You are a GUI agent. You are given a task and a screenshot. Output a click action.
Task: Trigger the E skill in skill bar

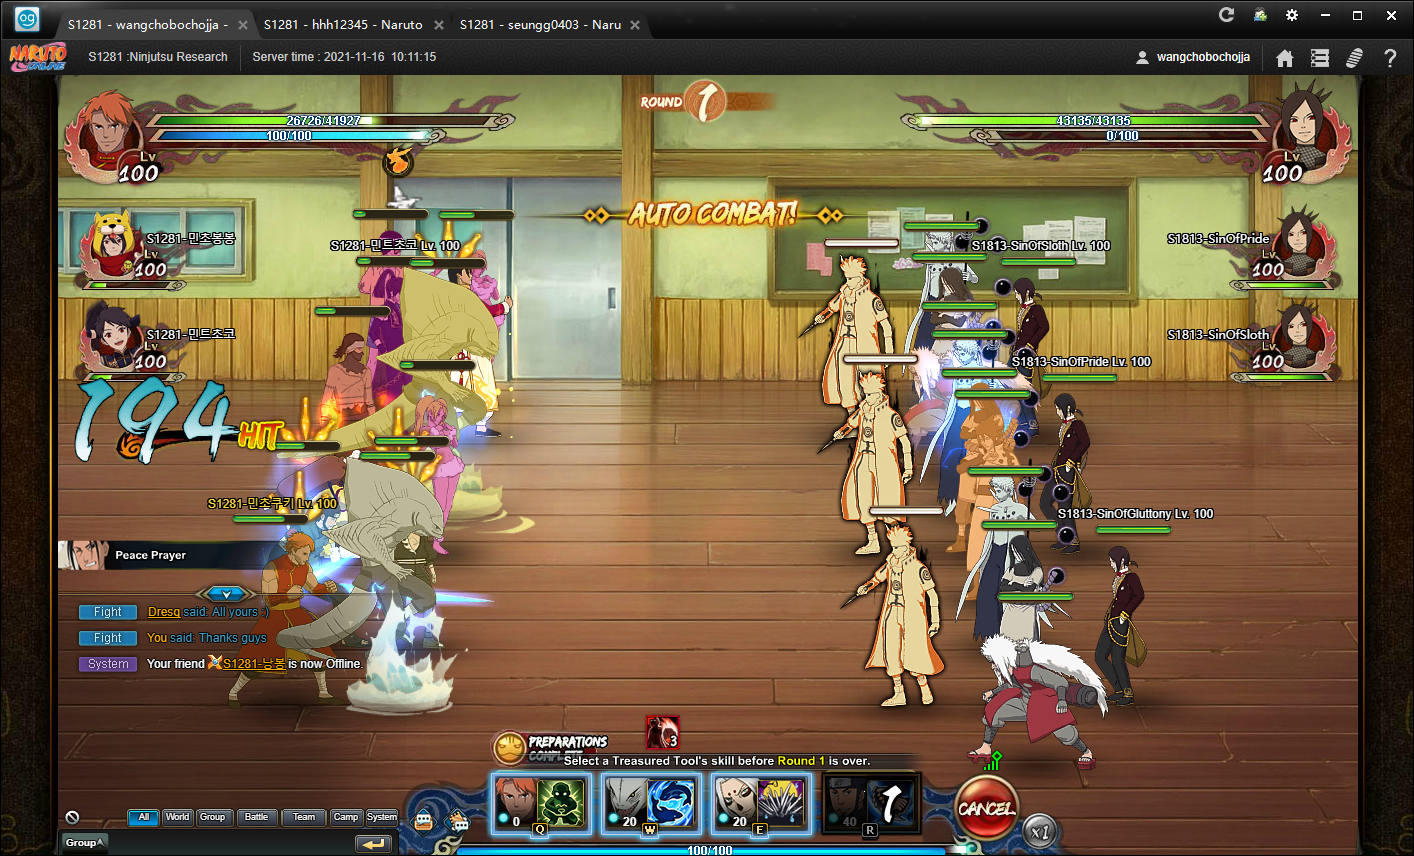760,803
